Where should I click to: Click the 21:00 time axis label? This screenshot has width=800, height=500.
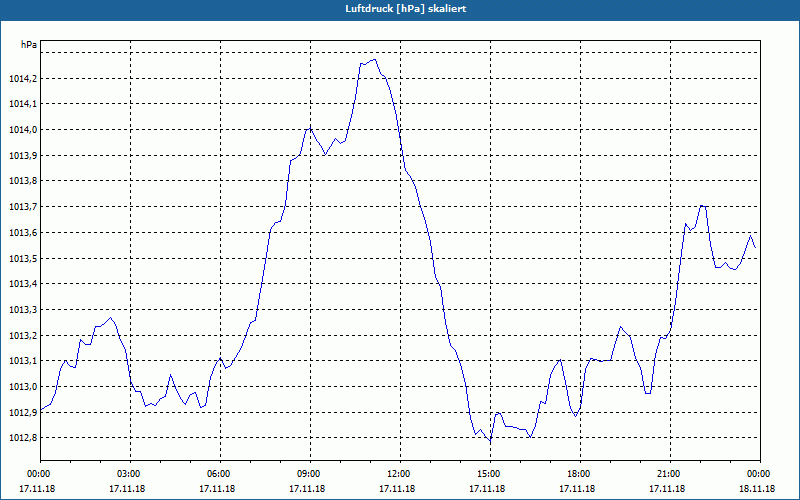[x=669, y=474]
